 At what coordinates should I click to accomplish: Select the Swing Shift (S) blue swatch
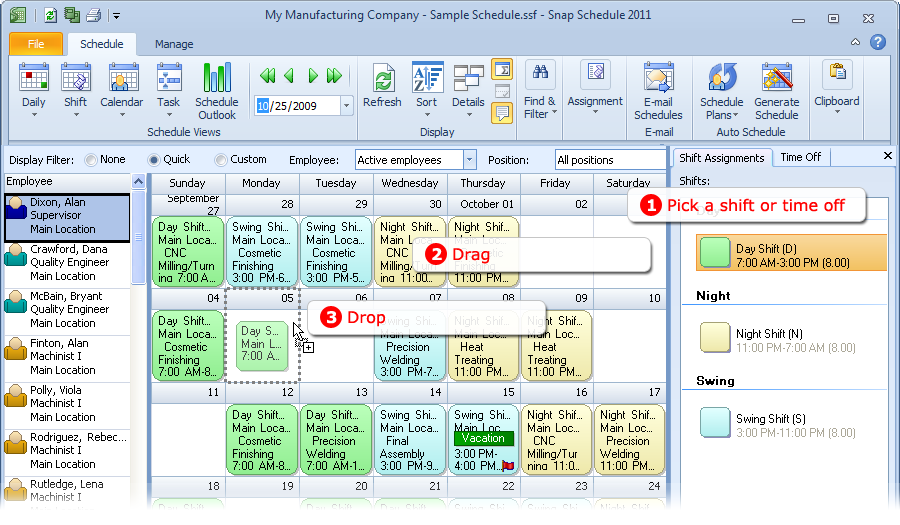[715, 422]
